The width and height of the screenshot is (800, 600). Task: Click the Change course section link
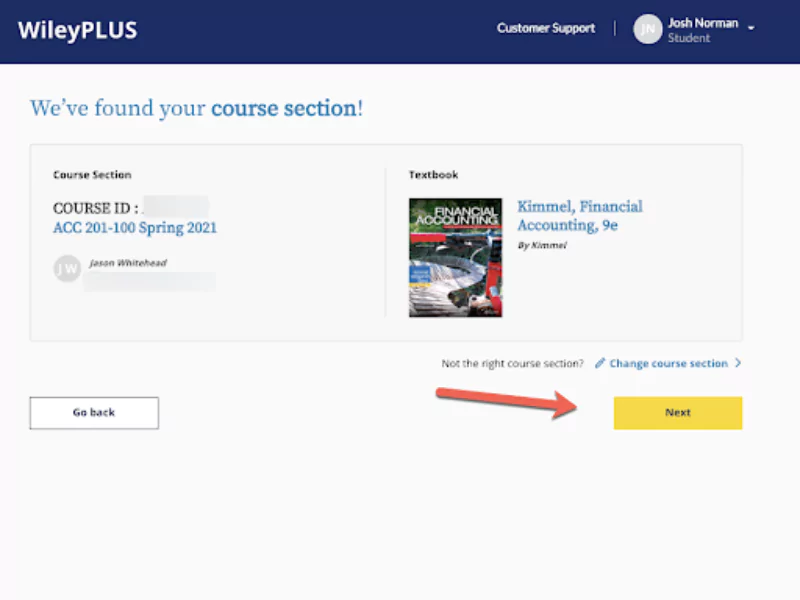[x=668, y=363]
